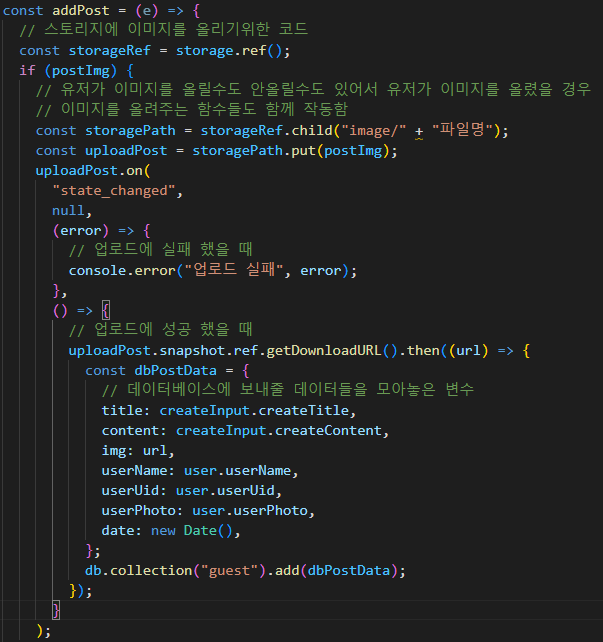Click storagePath.put(postImg) call
603x642 pixels.
click(290, 151)
